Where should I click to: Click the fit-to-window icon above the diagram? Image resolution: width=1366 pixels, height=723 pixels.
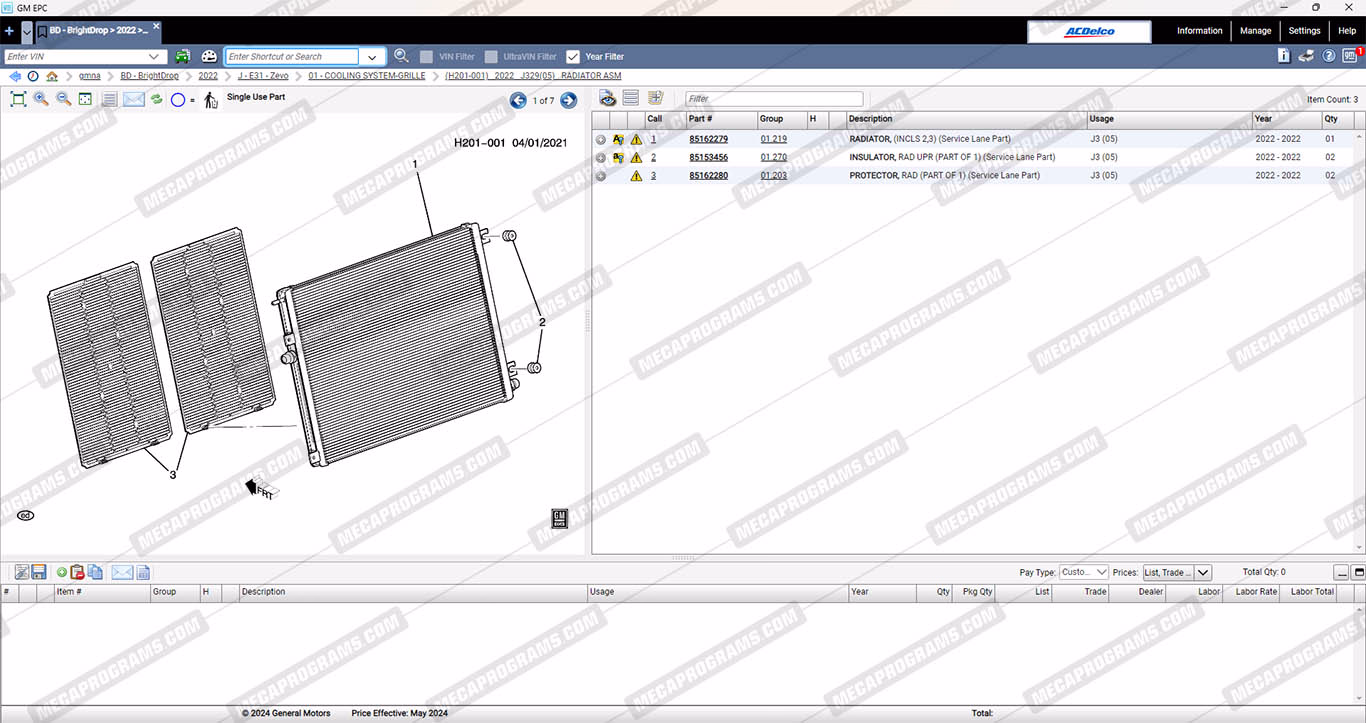[18, 99]
